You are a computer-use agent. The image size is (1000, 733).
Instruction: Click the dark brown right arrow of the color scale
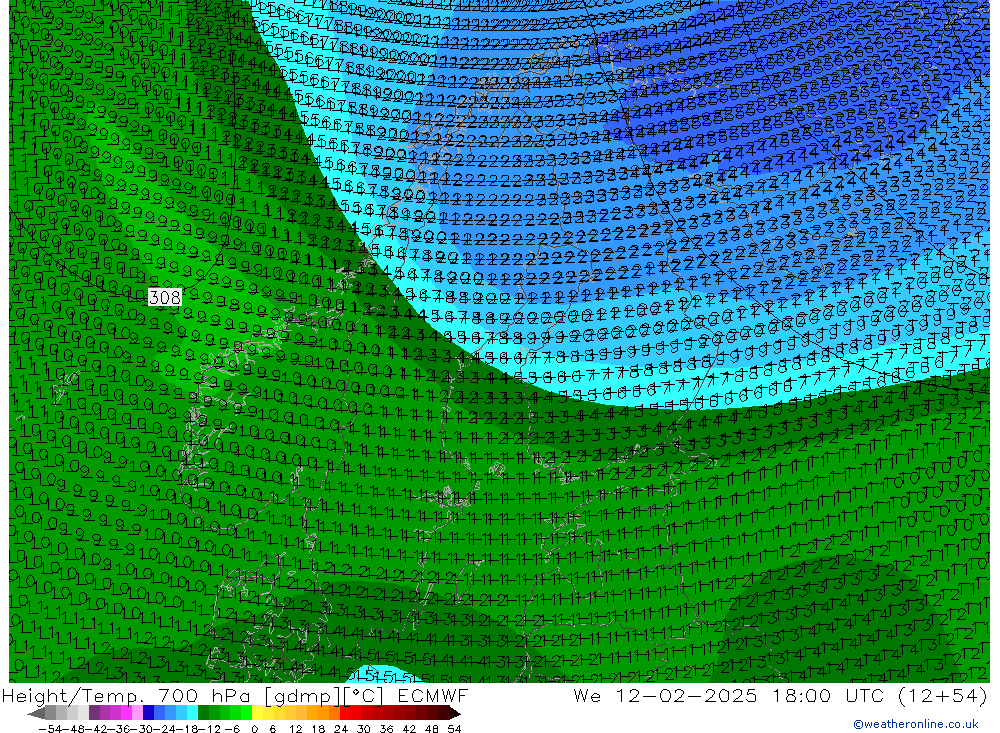(x=454, y=713)
